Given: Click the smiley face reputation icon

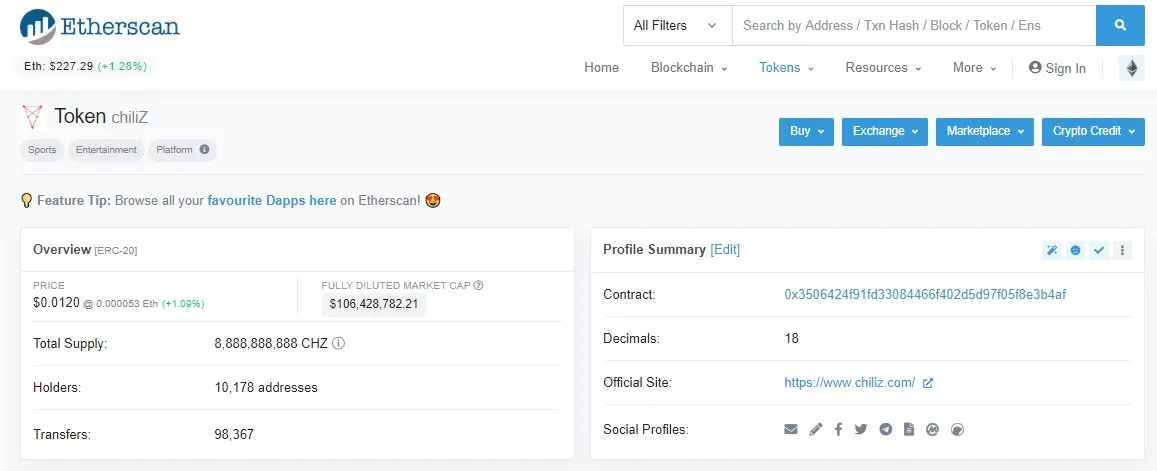Looking at the screenshot, I should pyautogui.click(x=1075, y=250).
